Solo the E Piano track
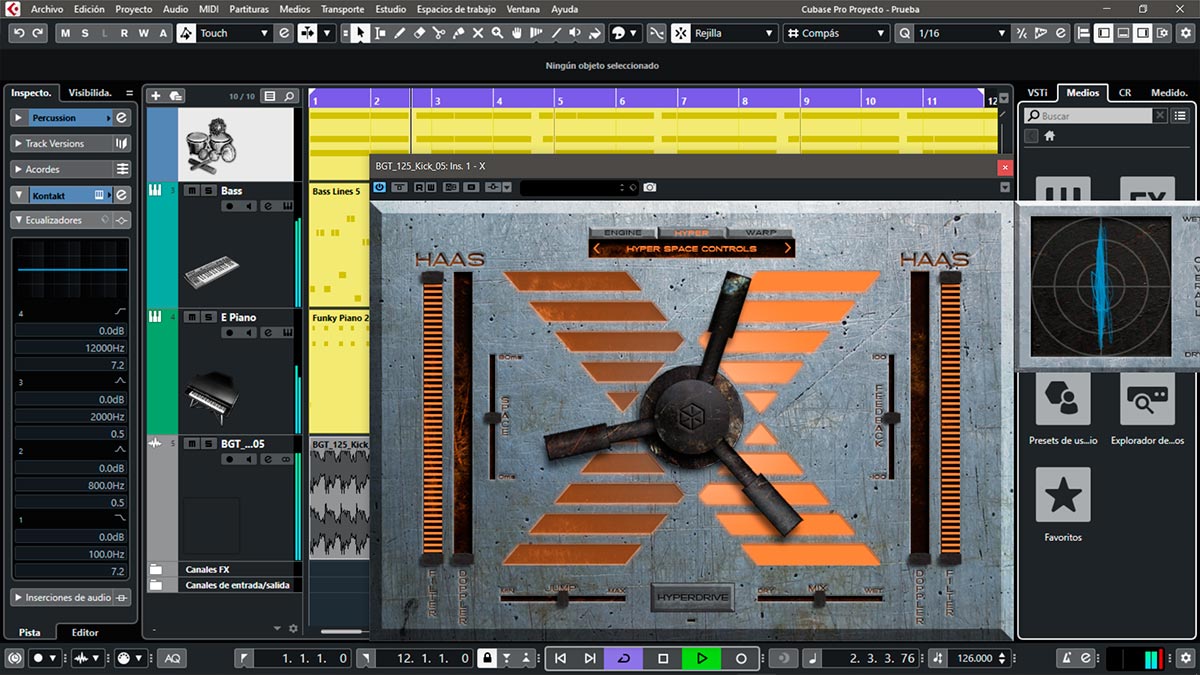 (207, 317)
